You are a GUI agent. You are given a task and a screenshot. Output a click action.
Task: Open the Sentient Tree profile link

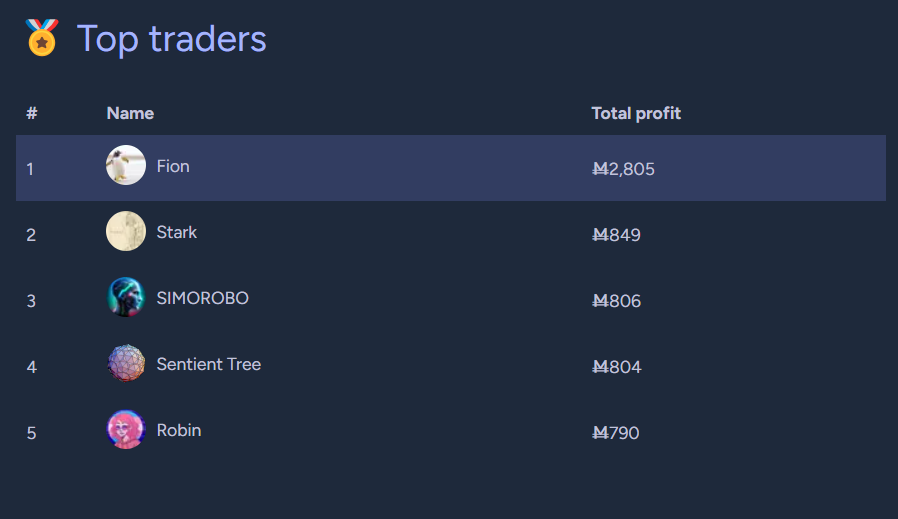208,364
